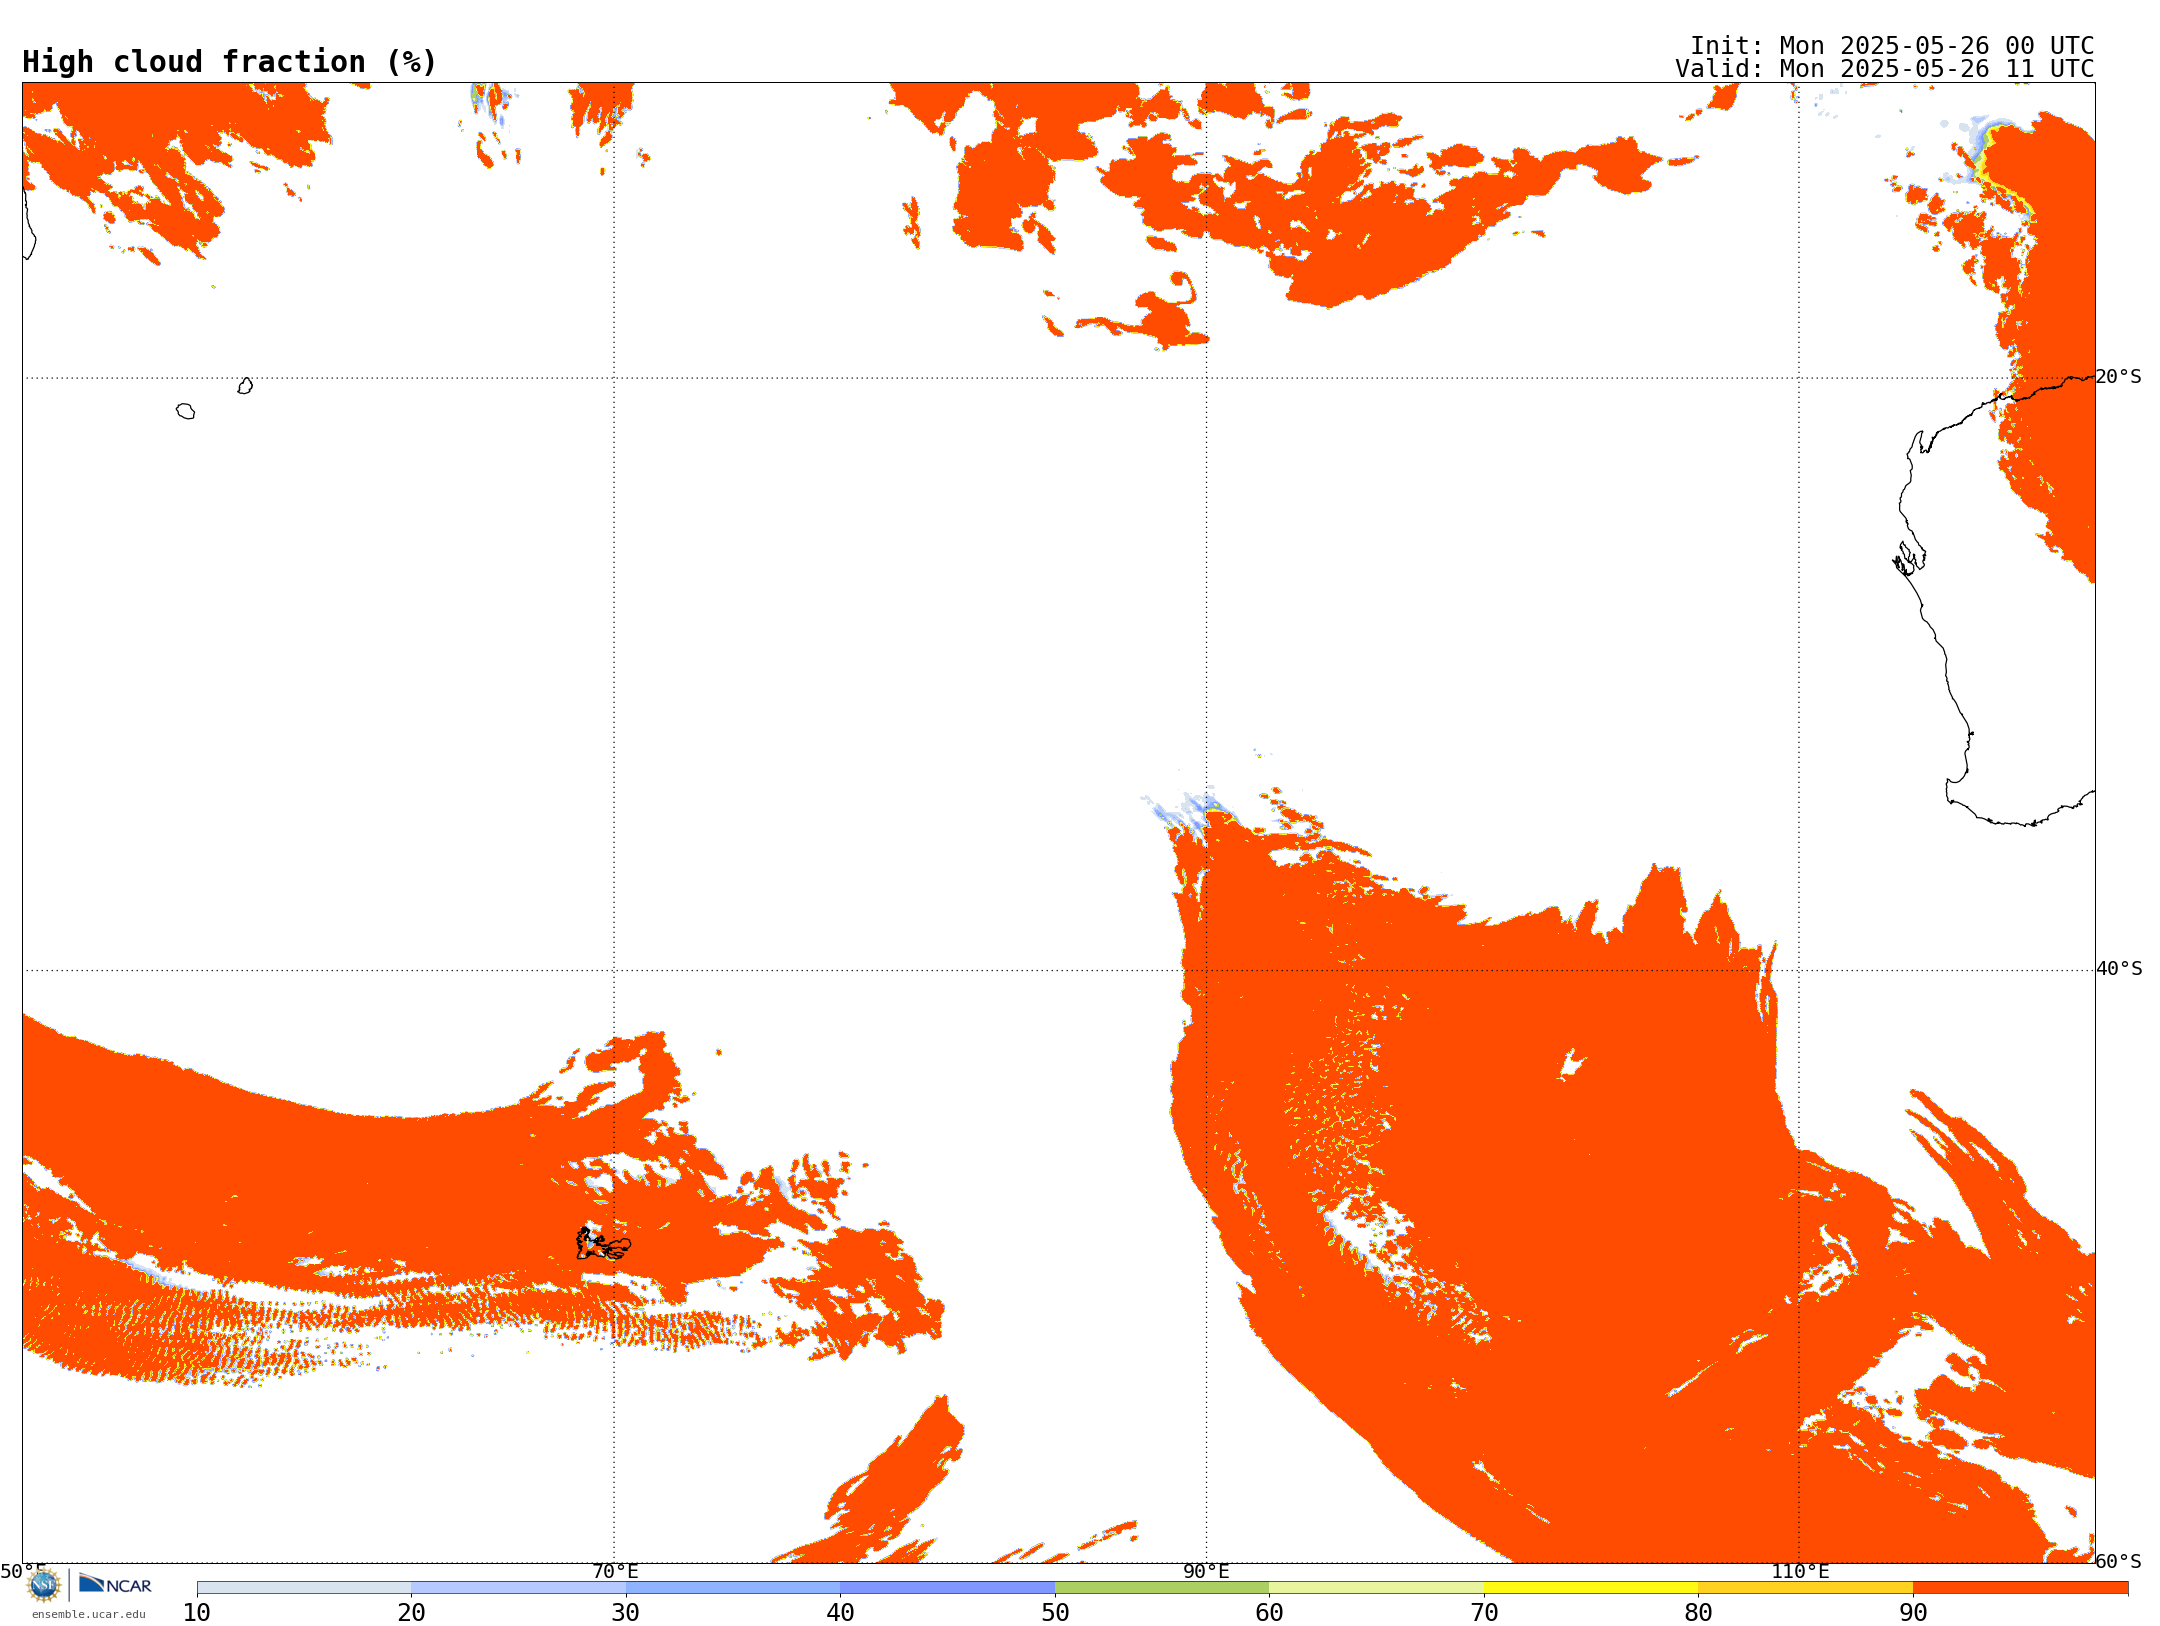Click the 110°E longitude label
Viewport: 2160px width, 1626px height.
click(1800, 1572)
